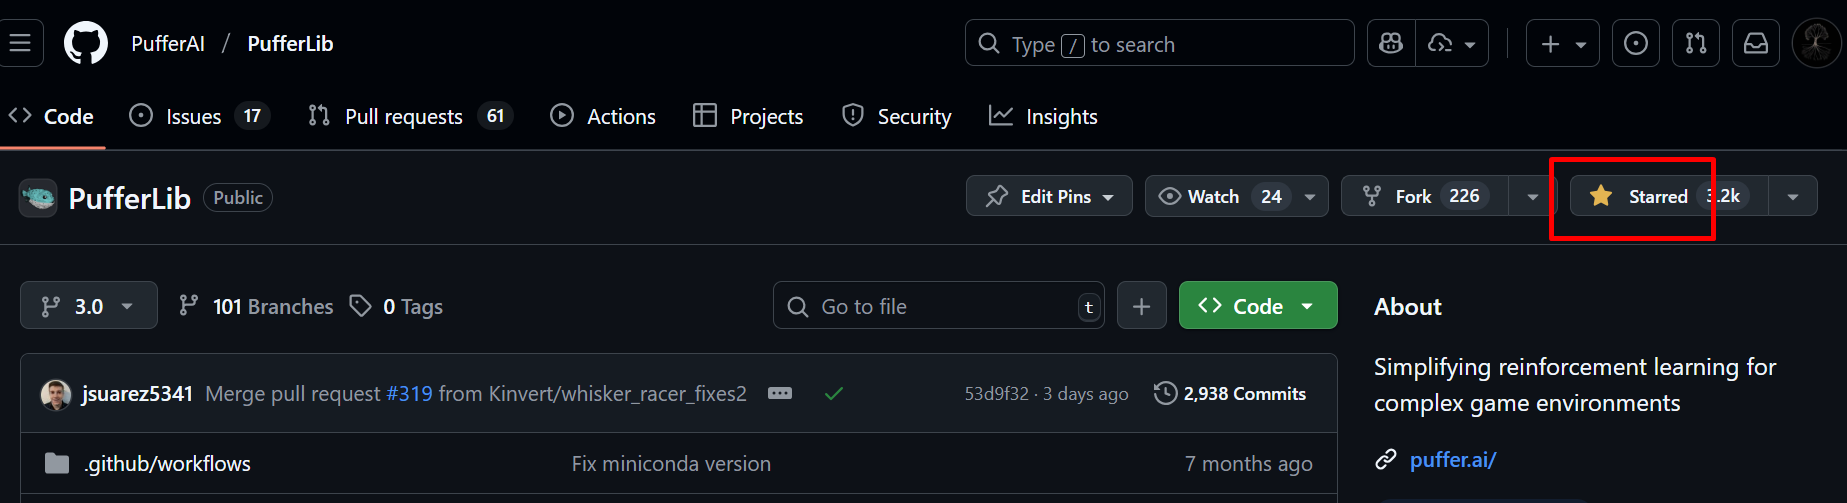Open the Pull requests tab
Image resolution: width=1847 pixels, height=503 pixels.
pos(411,116)
